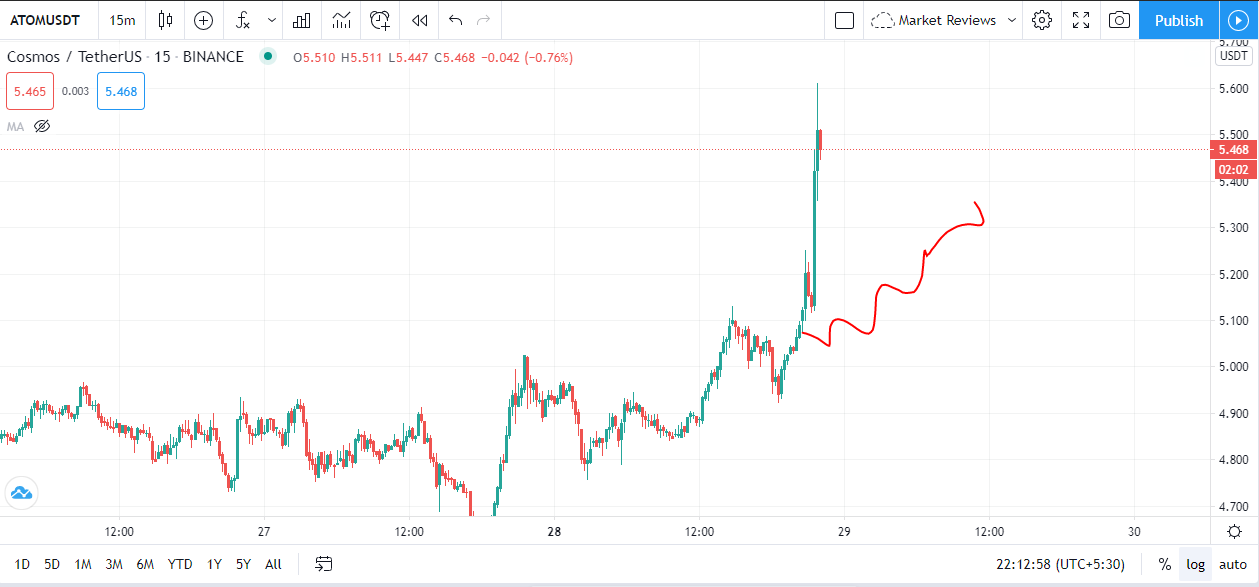The width and height of the screenshot is (1259, 587).
Task: Click the compare or add symbol icon
Action: pos(204,20)
